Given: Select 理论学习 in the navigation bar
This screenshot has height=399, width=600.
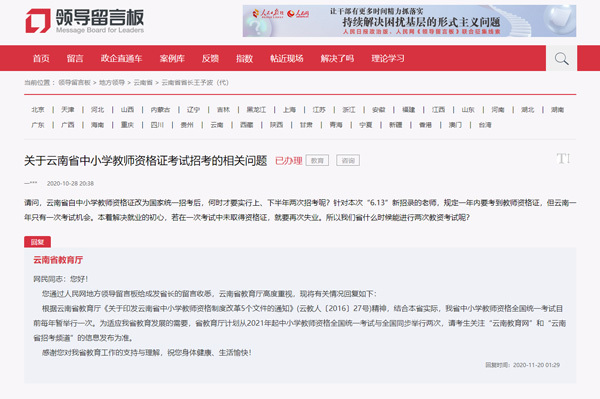Looking at the screenshot, I should coord(388,59).
